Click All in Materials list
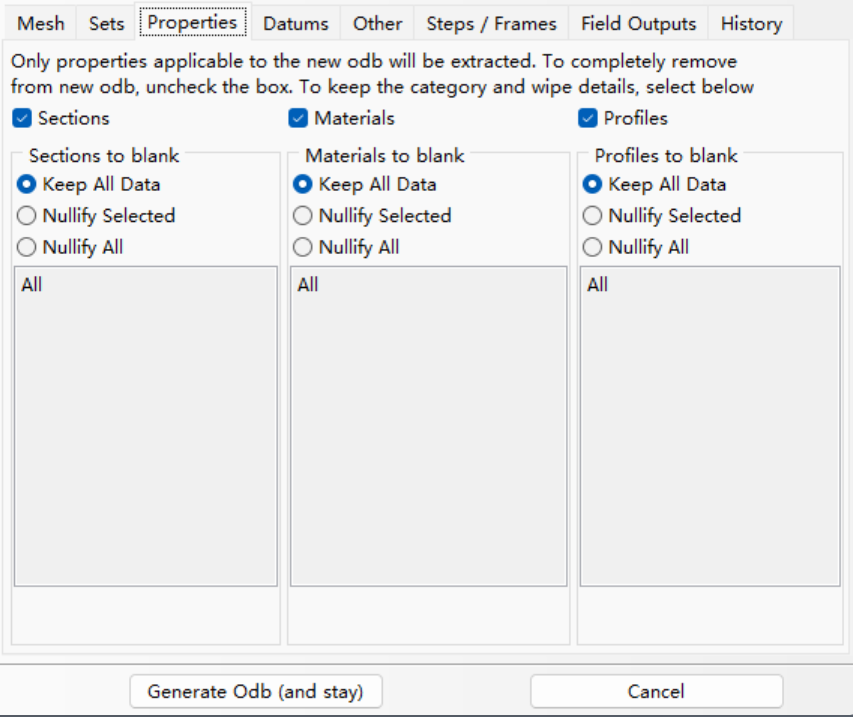Screen dimensions: 853x717 (x=308, y=285)
